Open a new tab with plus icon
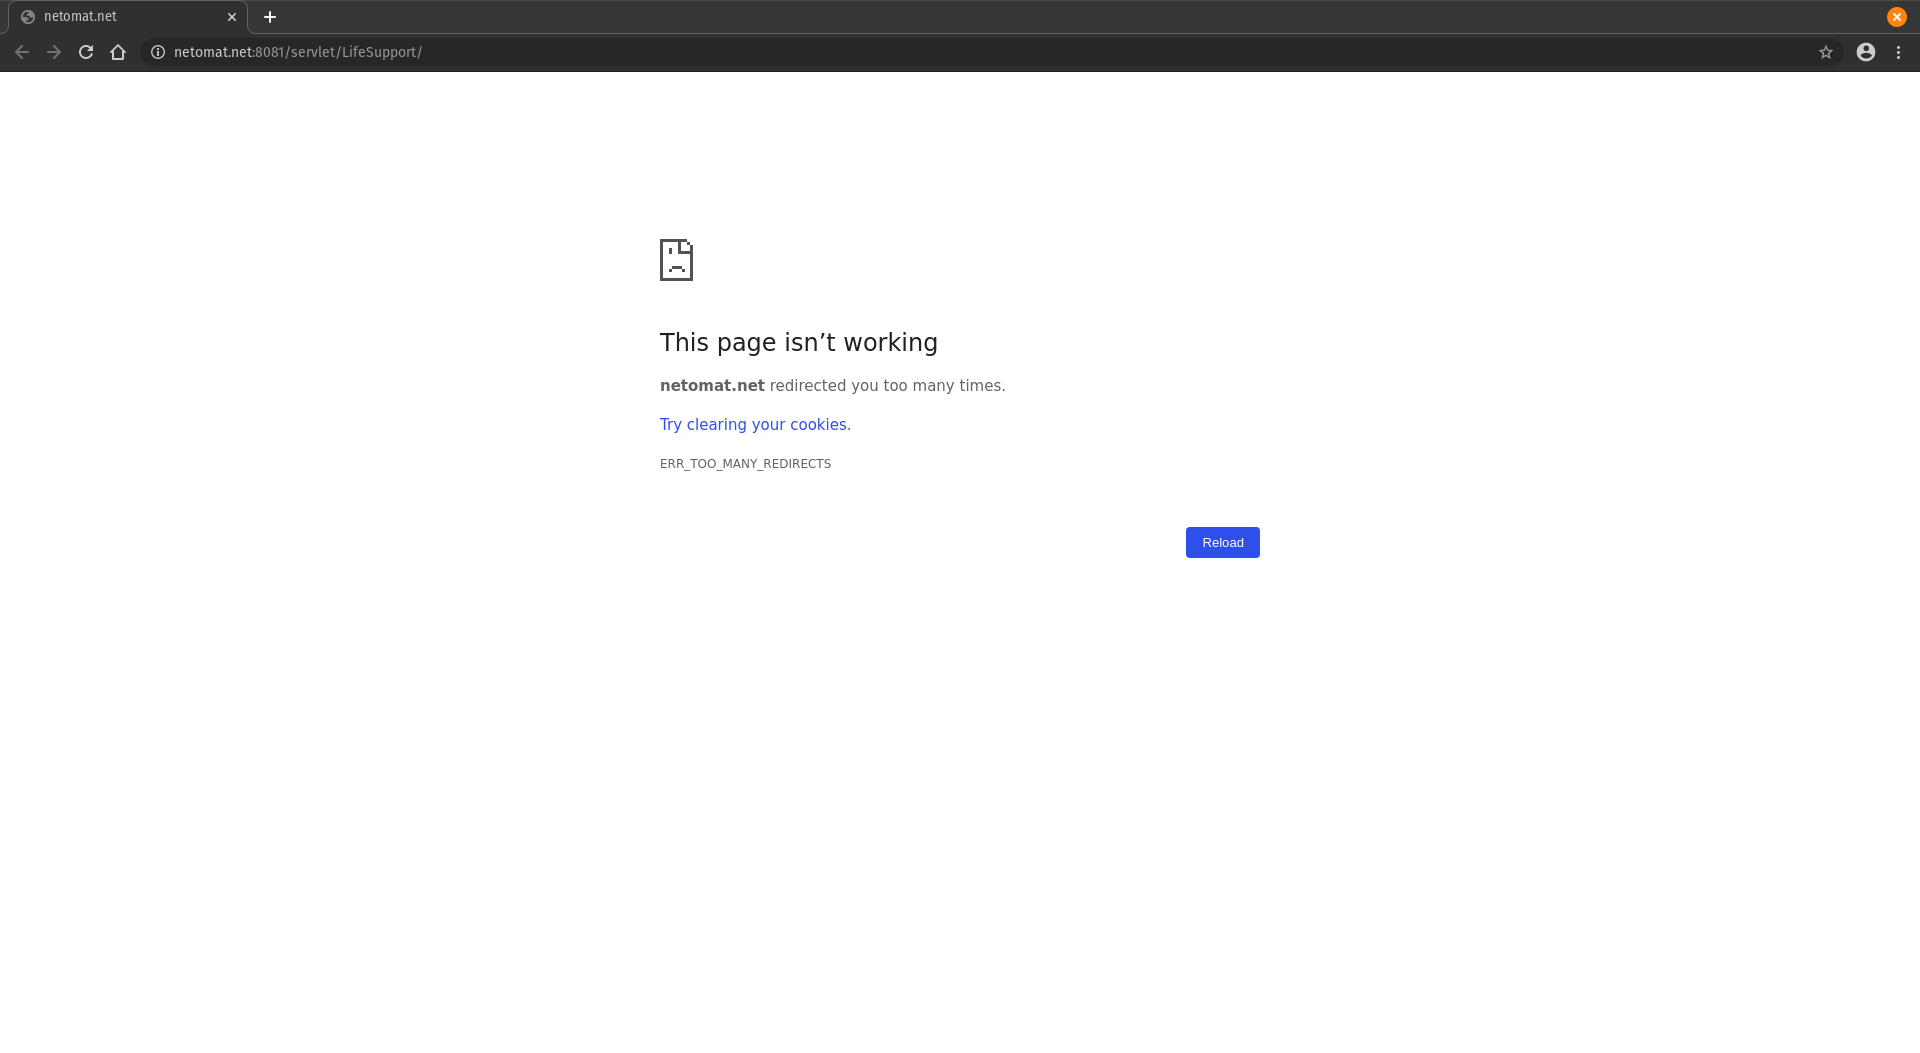 (x=270, y=17)
